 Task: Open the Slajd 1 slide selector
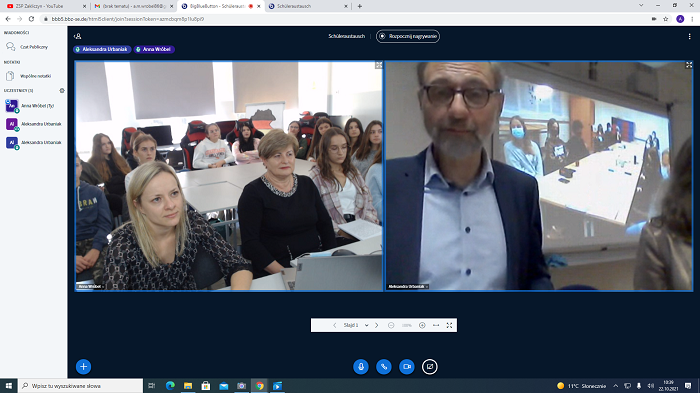(356, 325)
